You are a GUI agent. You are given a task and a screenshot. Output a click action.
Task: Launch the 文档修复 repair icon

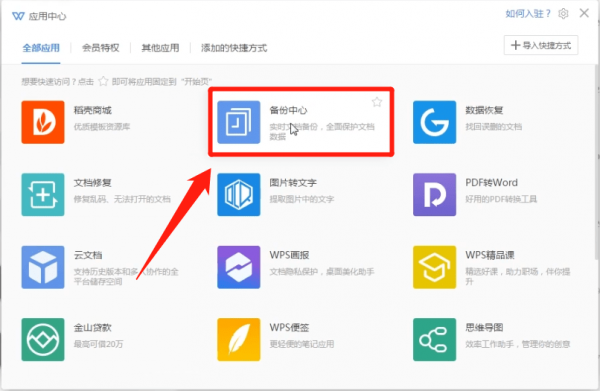click(43, 195)
